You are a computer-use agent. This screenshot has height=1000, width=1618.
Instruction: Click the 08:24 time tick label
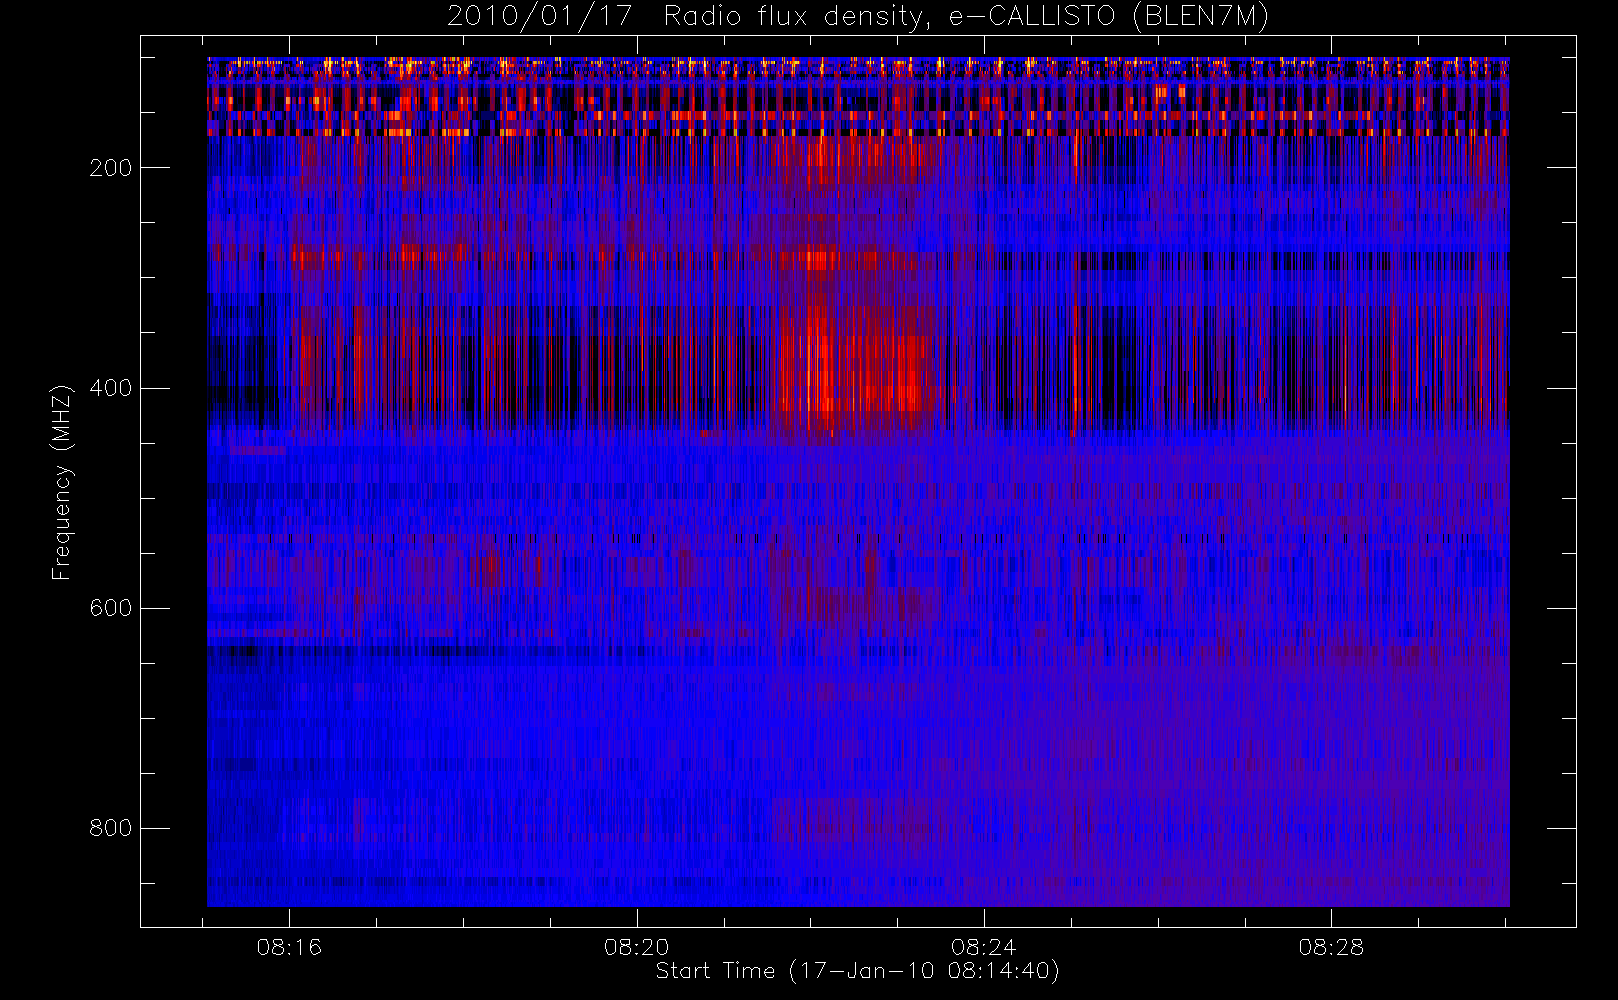(984, 947)
